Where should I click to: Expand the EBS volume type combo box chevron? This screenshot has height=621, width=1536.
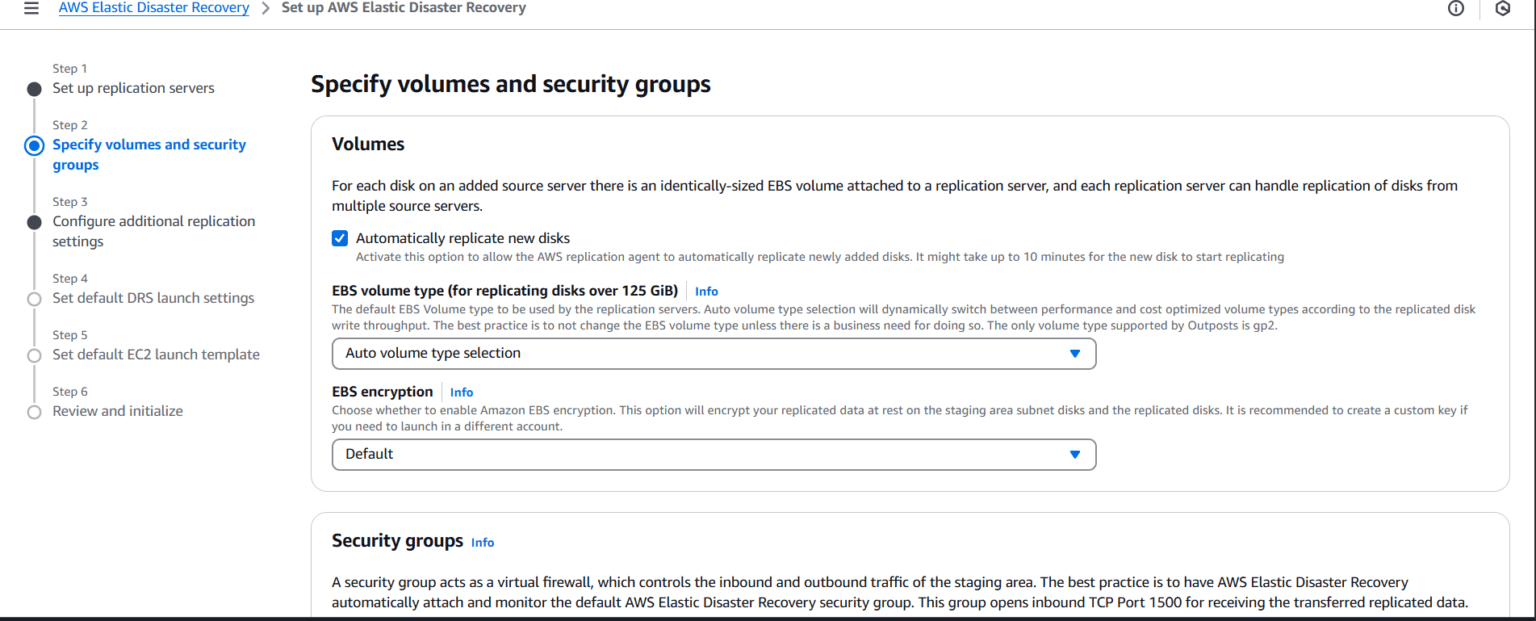tap(1075, 353)
